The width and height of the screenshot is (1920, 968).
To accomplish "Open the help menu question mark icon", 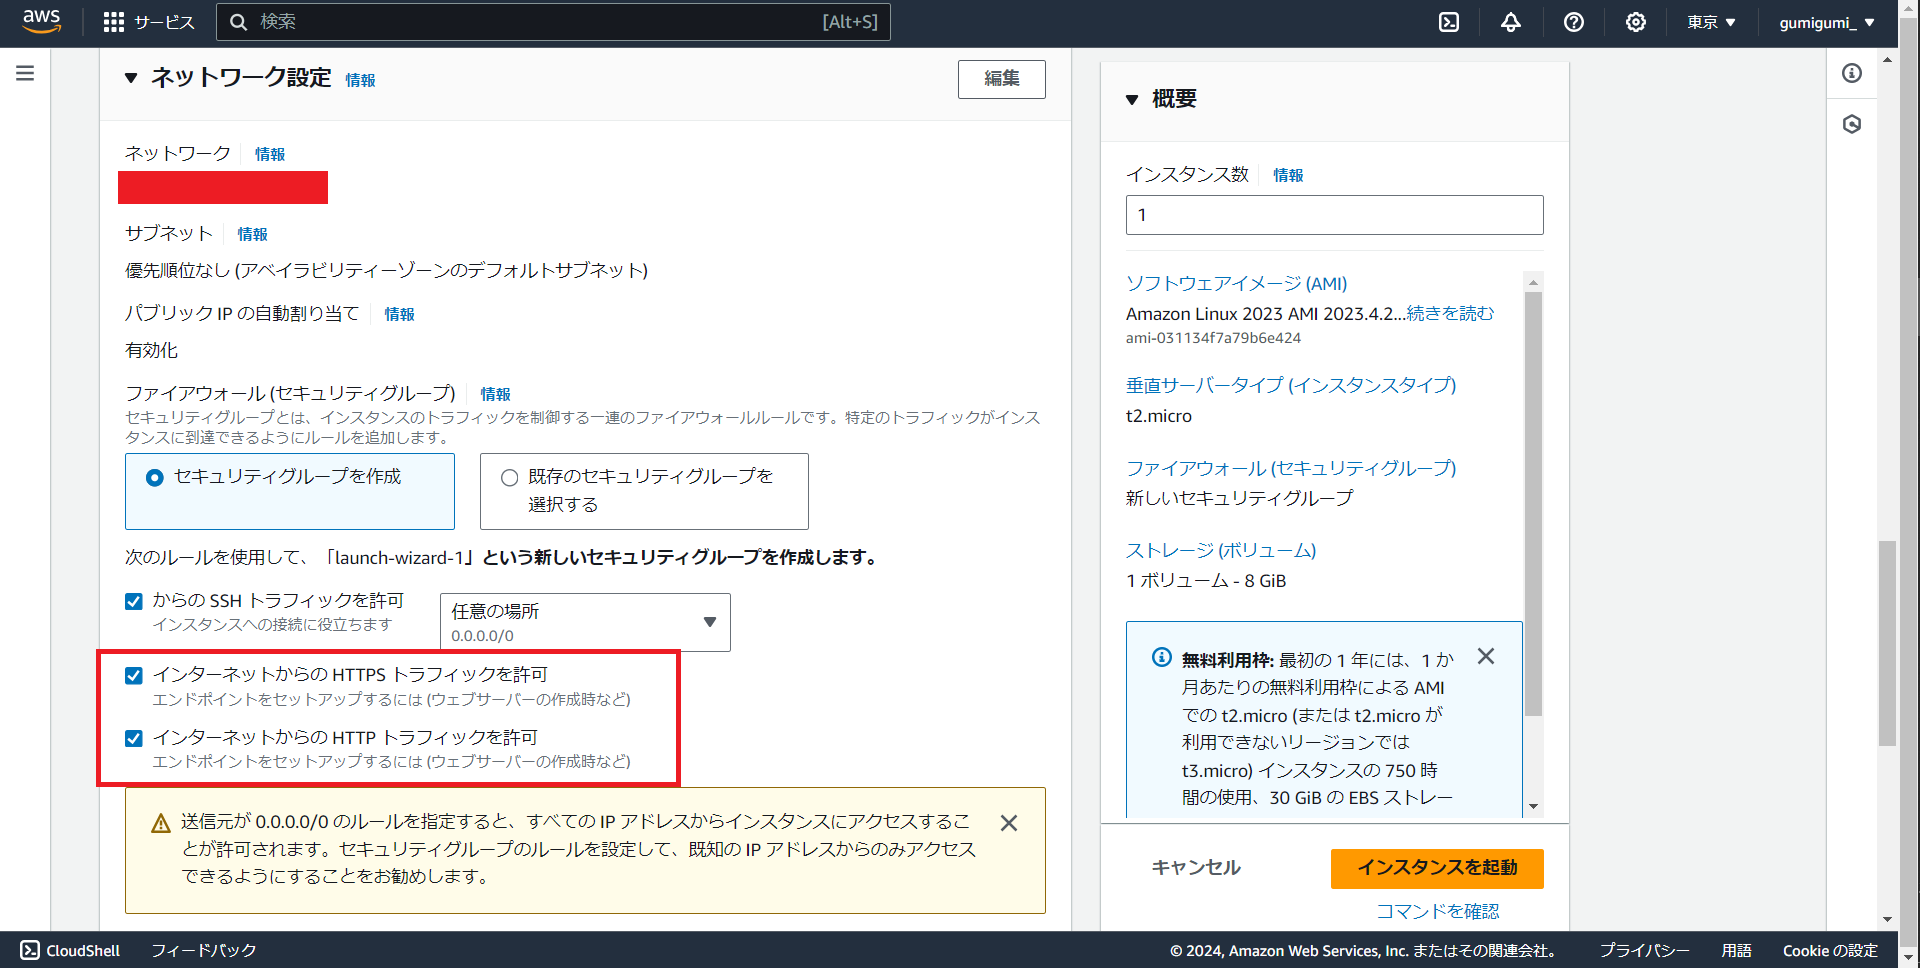I will (1573, 22).
